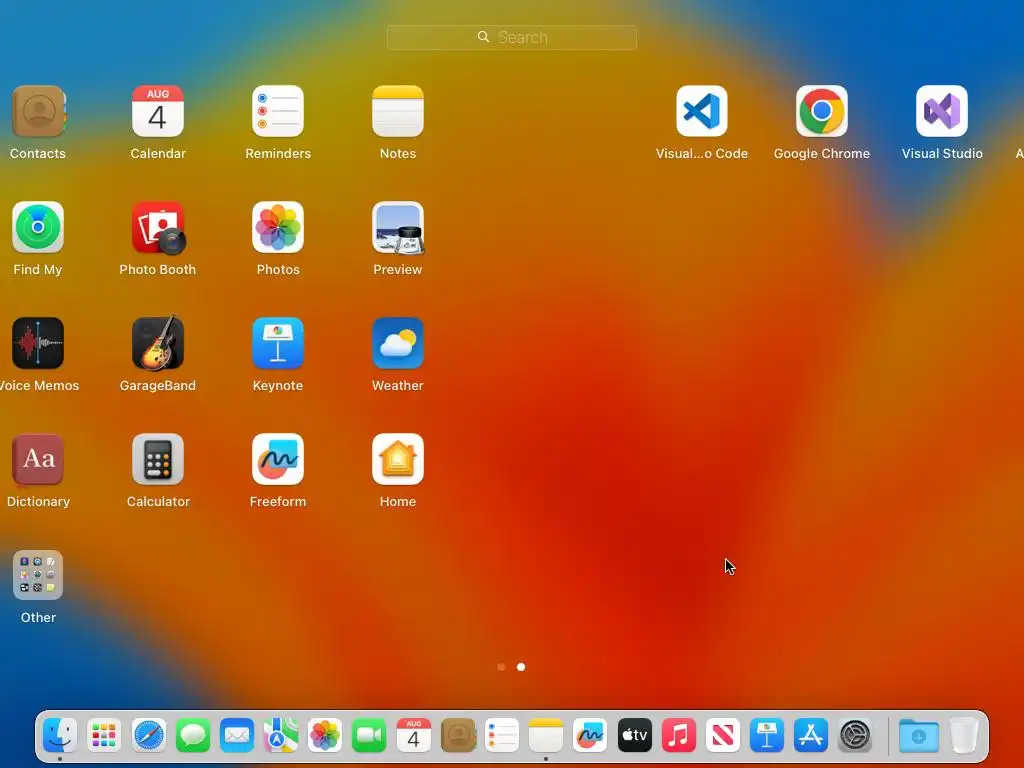1024x768 pixels.
Task: Open News from the Dock
Action: 723,736
